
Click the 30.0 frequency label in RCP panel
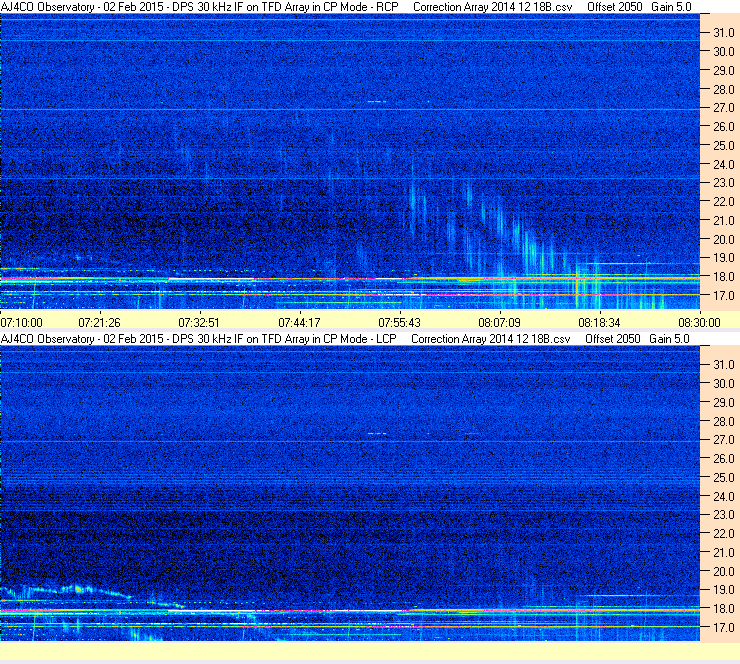pyautogui.click(x=723, y=52)
